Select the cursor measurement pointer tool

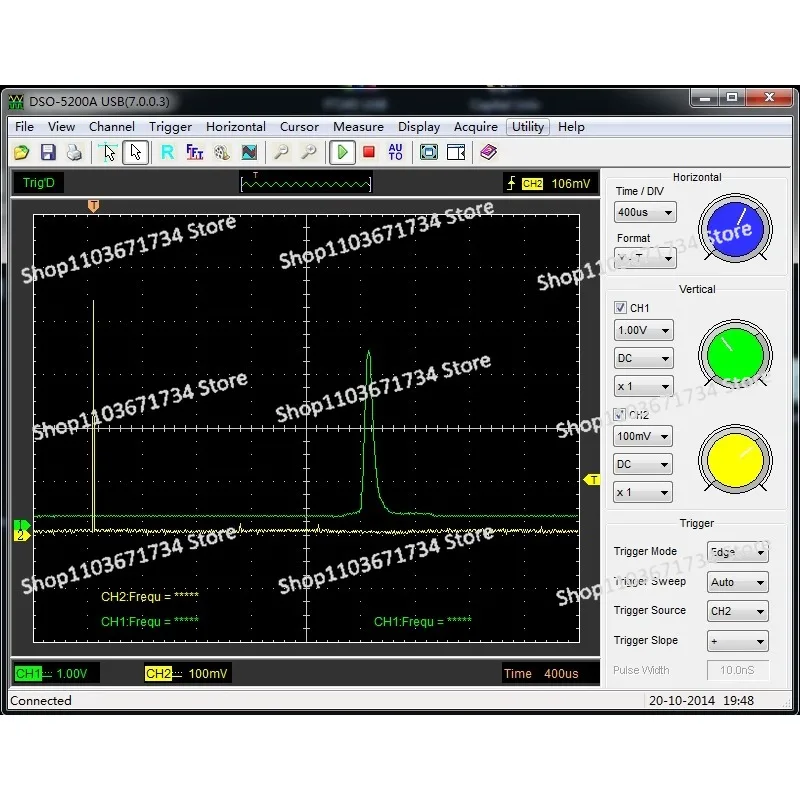tap(109, 152)
